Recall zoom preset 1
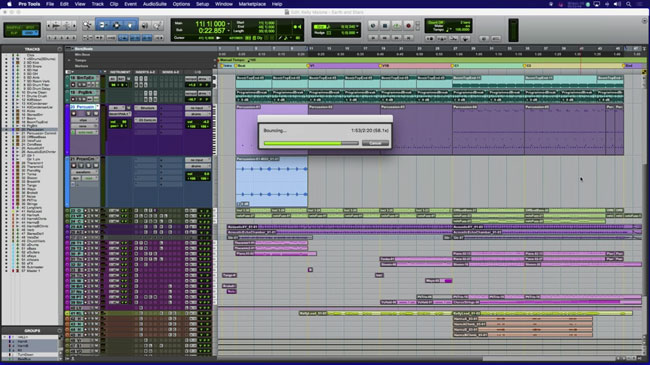This screenshot has width=650, height=365. click(x=49, y=38)
